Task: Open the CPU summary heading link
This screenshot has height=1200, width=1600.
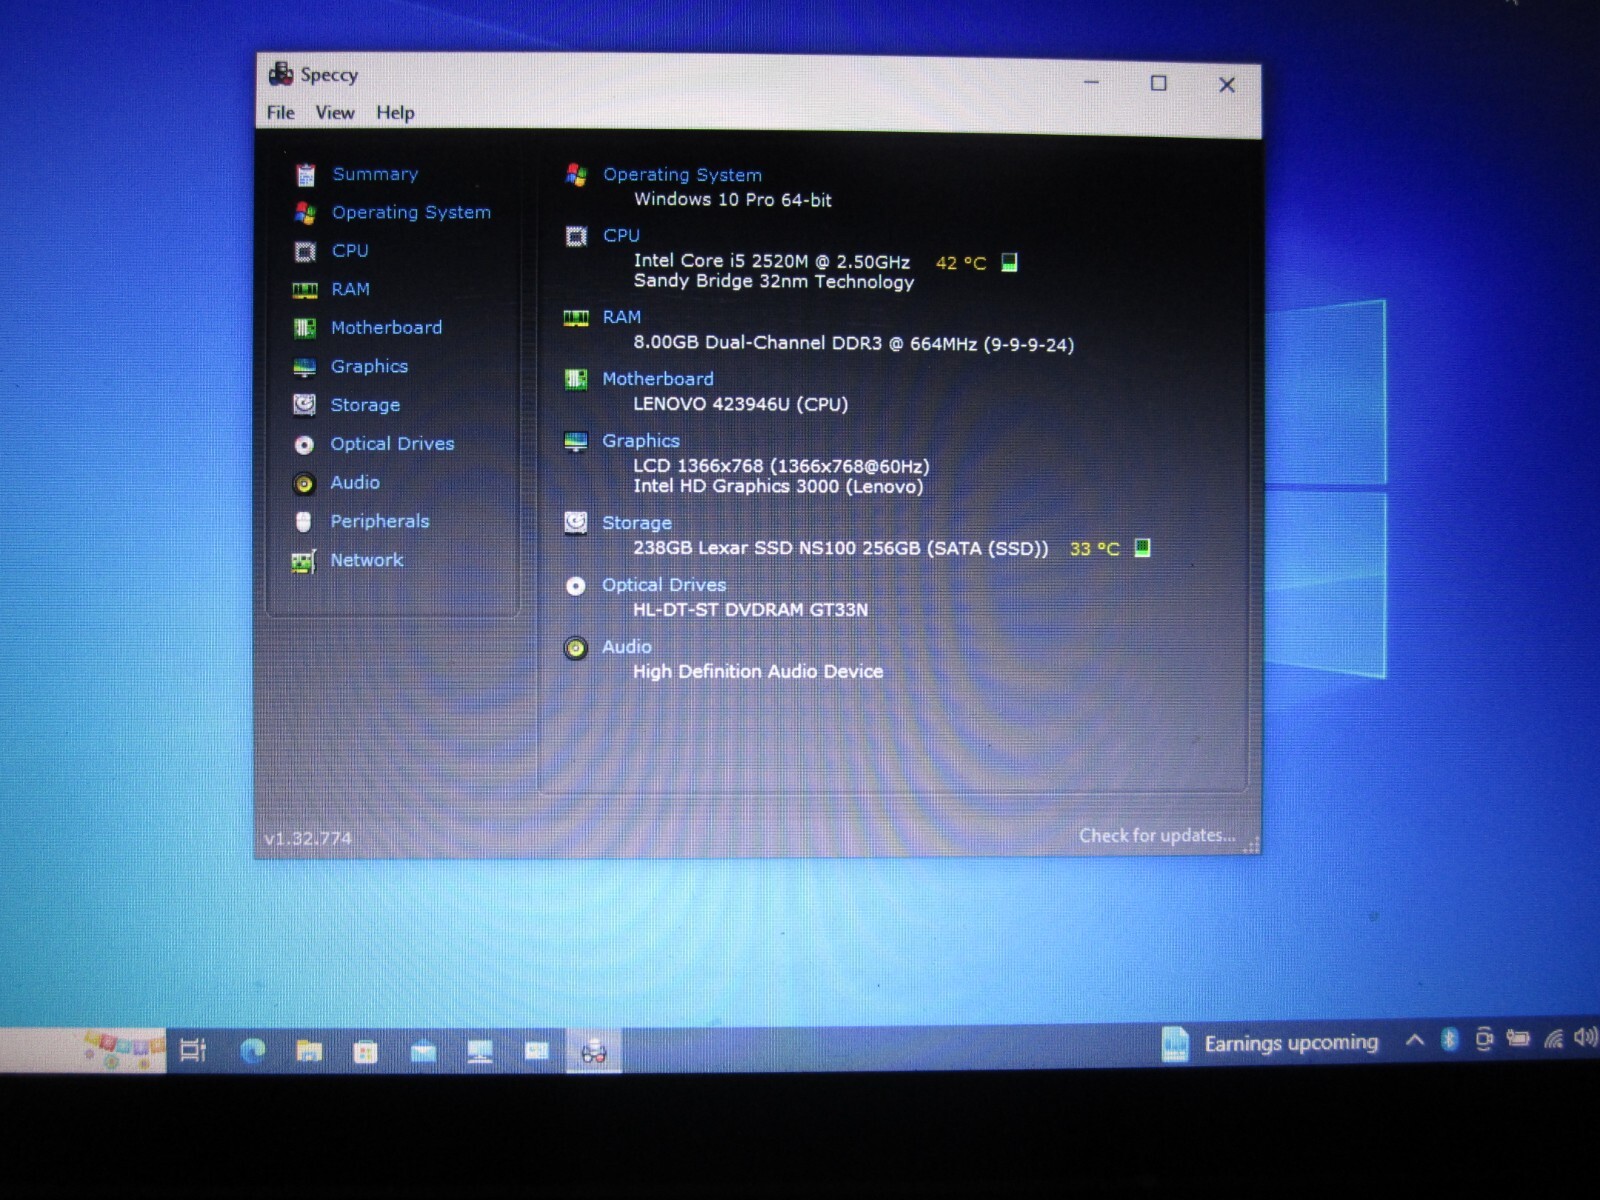Action: (x=621, y=236)
